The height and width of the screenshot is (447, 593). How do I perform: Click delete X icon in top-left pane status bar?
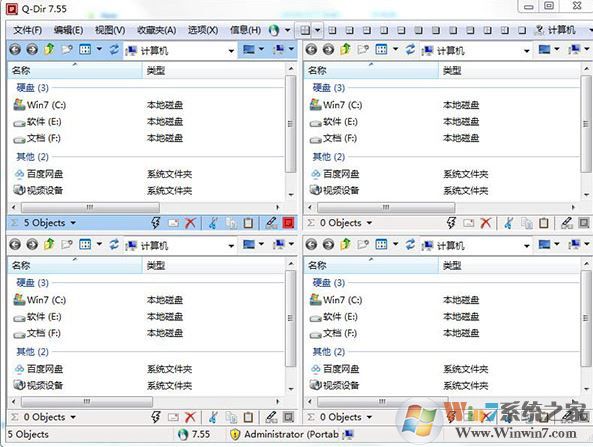(x=190, y=223)
